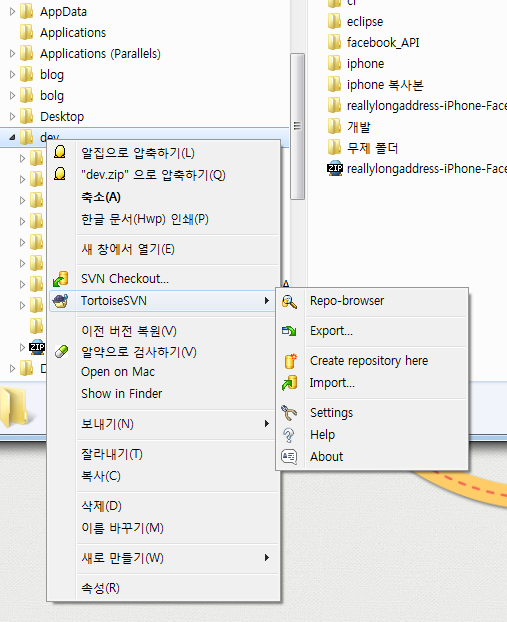Collapse the dev tree node

(12, 138)
